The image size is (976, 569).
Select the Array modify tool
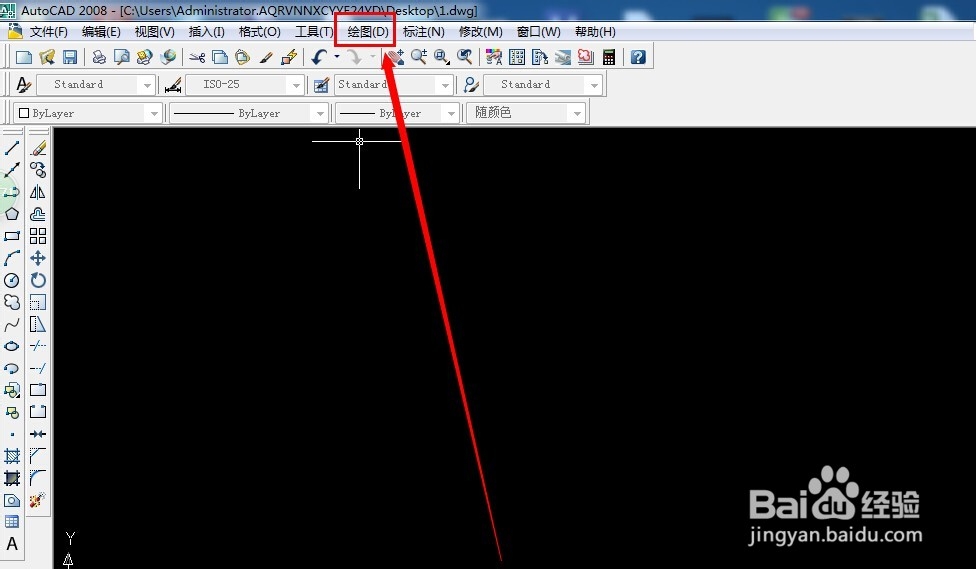tap(38, 236)
